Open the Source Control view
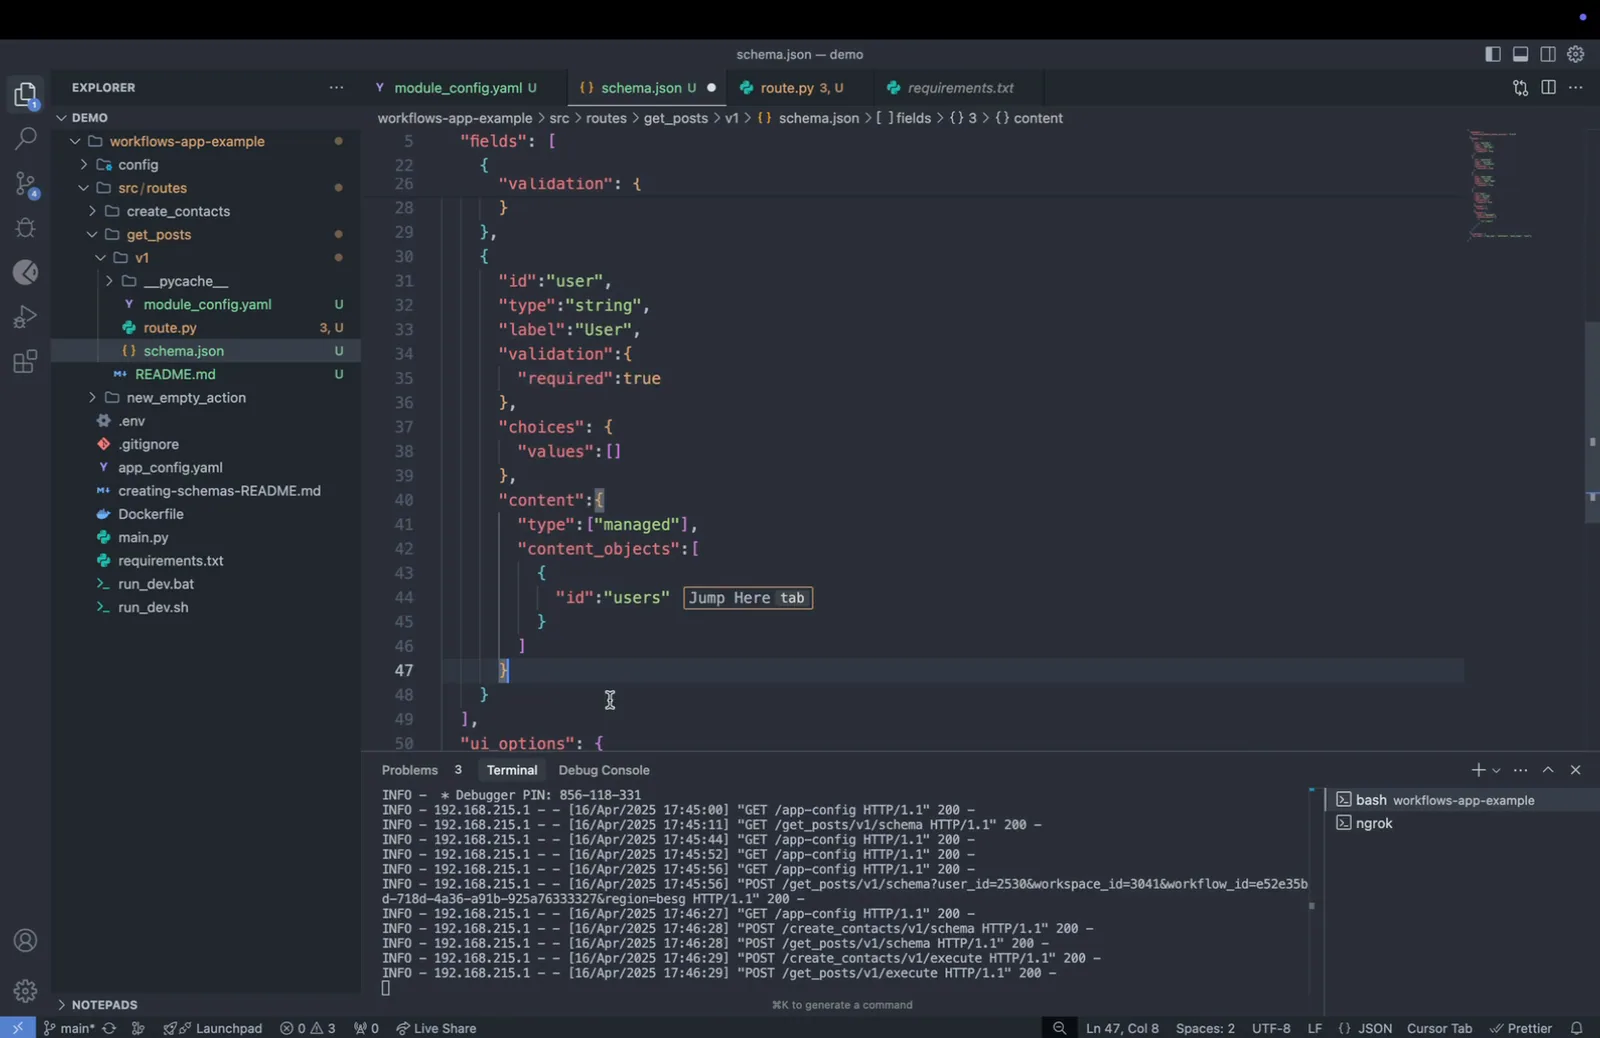Viewport: 1600px width, 1038px height. [x=26, y=184]
